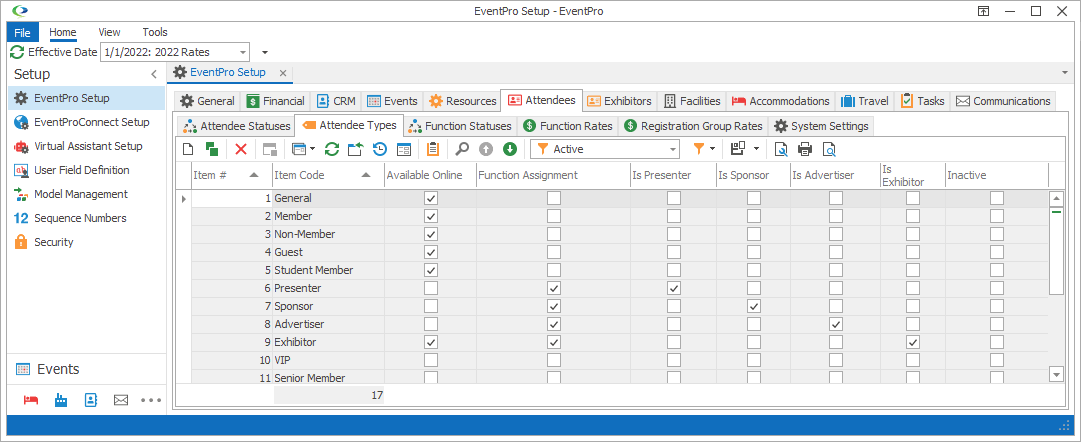Image resolution: width=1081 pixels, height=442 pixels.
Task: Click the magnifying glass Find icon
Action: 463,148
